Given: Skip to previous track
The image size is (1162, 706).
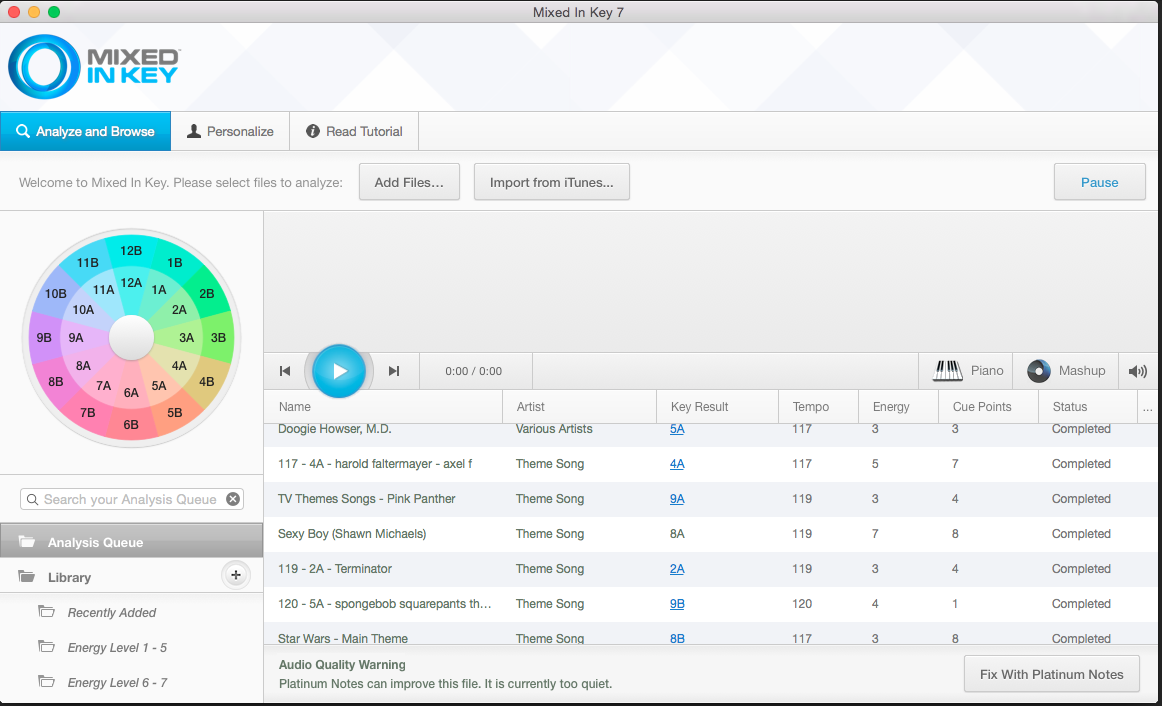Looking at the screenshot, I should pos(285,371).
